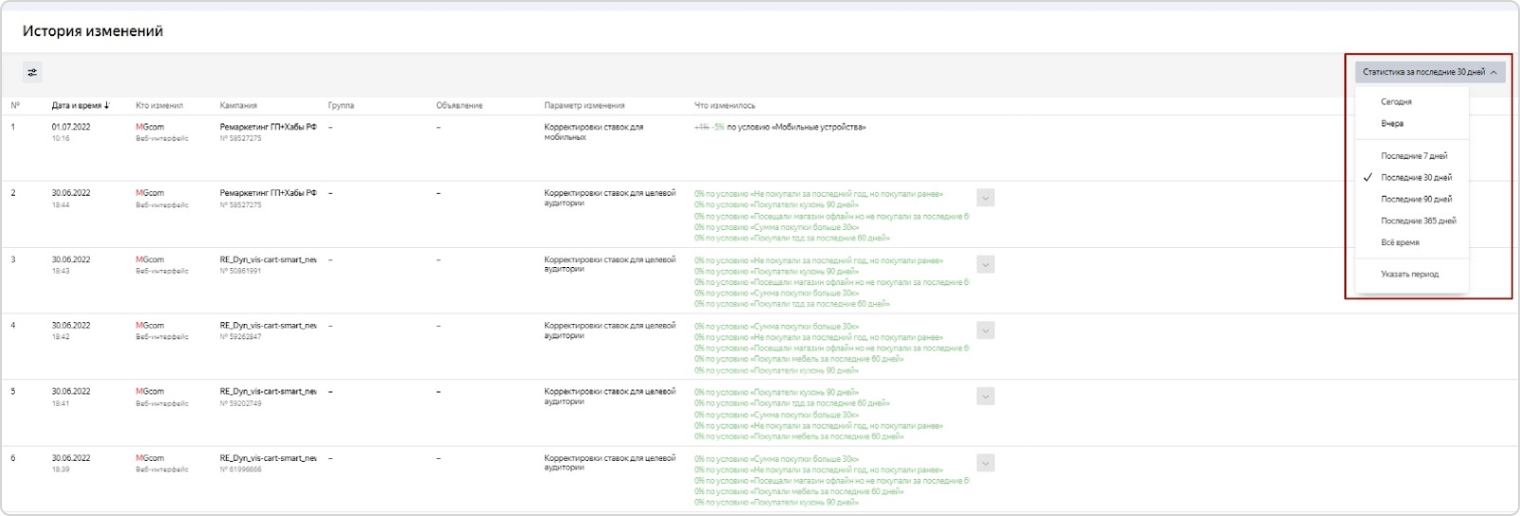Screen dimensions: 1520x516
Task: Expand the changes list in row 6
Action: click(x=985, y=462)
